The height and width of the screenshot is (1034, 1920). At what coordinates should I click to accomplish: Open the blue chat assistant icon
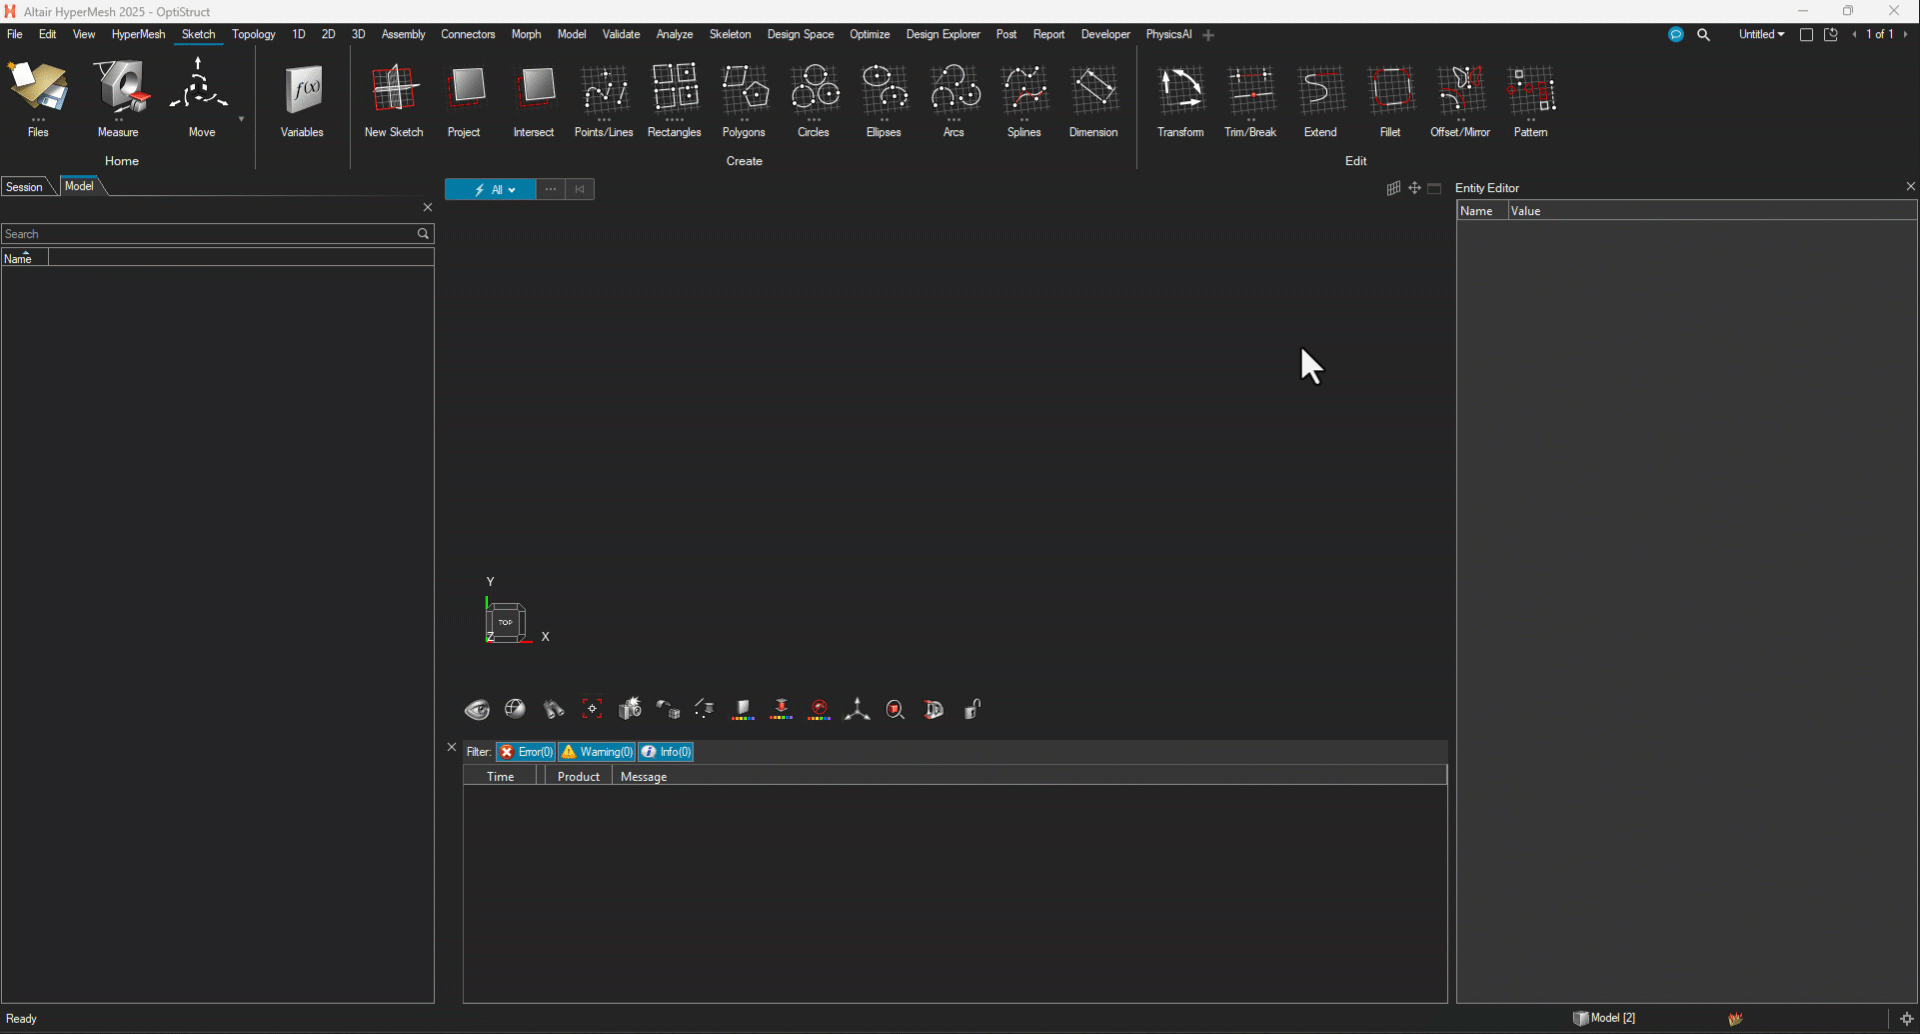coord(1676,34)
